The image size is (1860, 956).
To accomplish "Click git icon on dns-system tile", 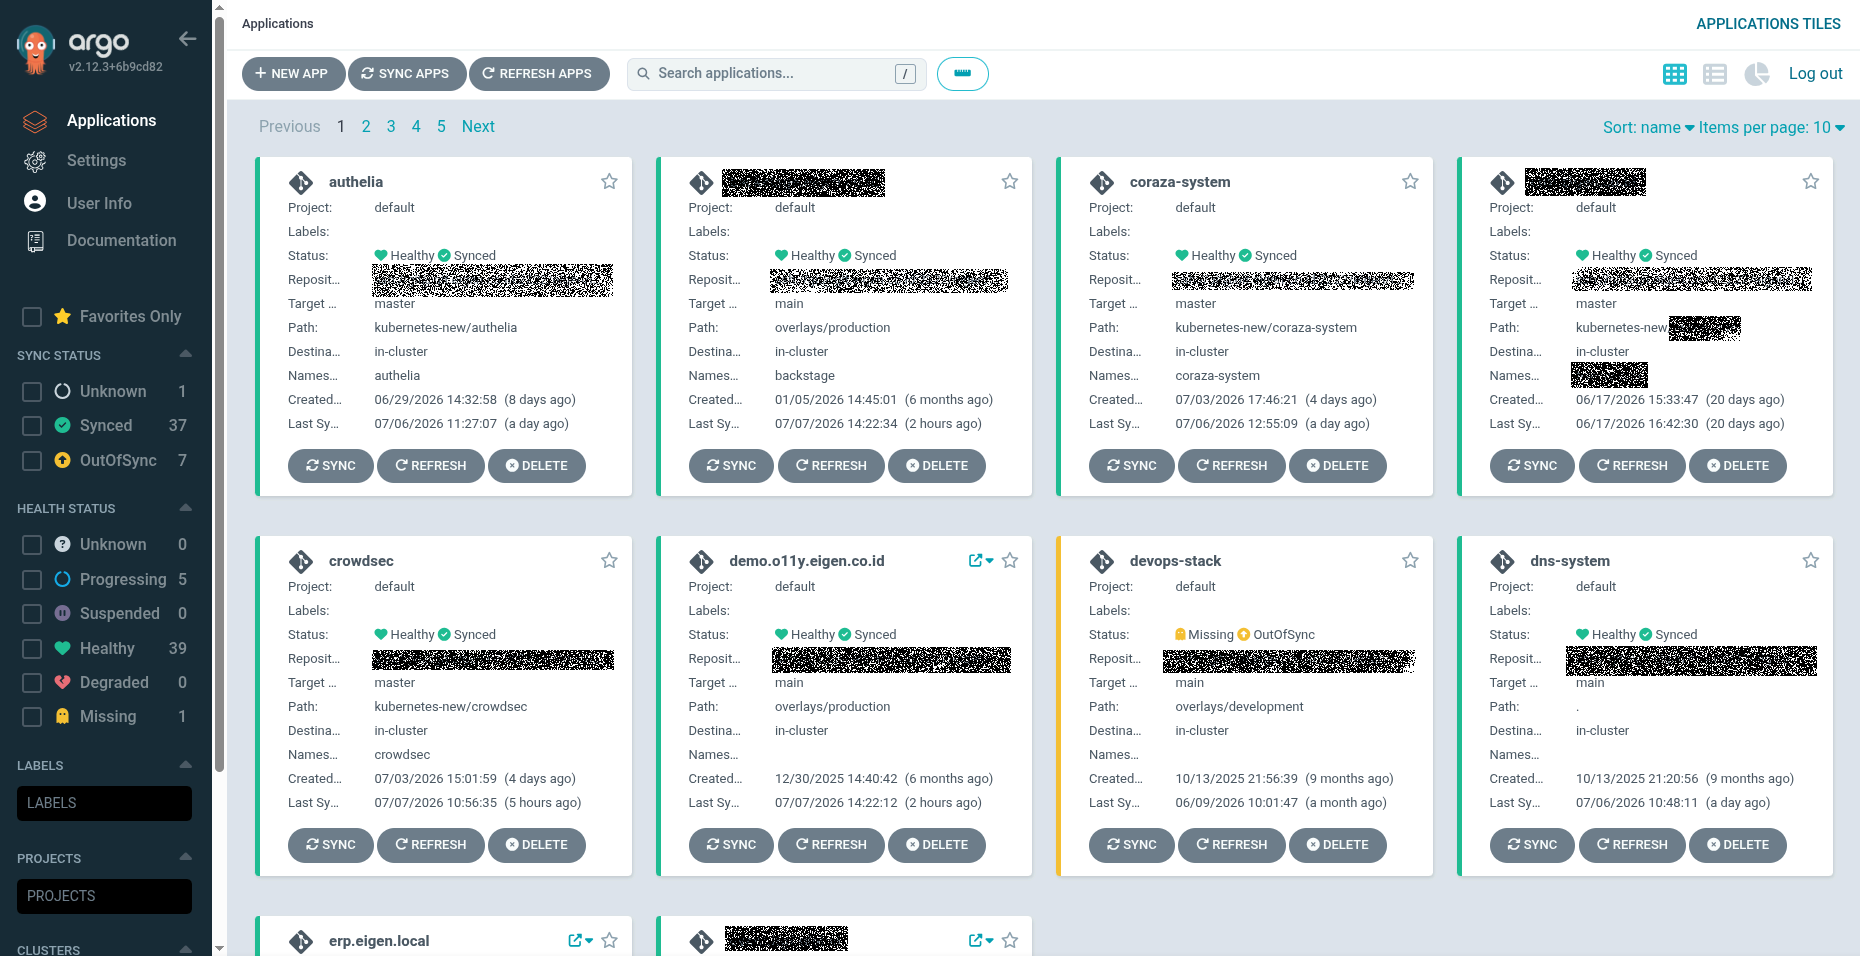I will (x=1502, y=562).
